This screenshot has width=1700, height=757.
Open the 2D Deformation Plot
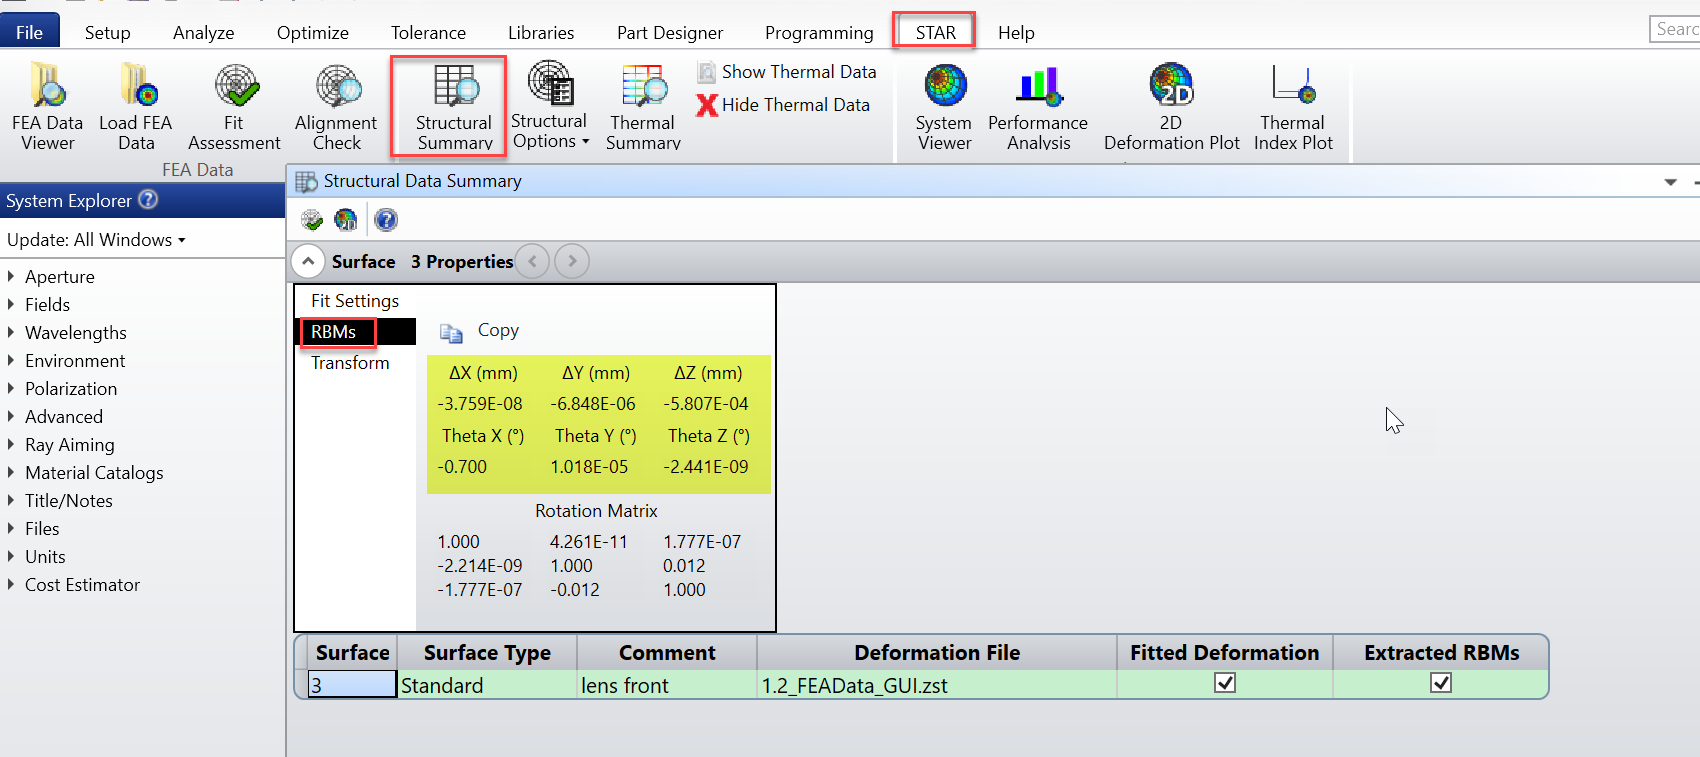1172,106
